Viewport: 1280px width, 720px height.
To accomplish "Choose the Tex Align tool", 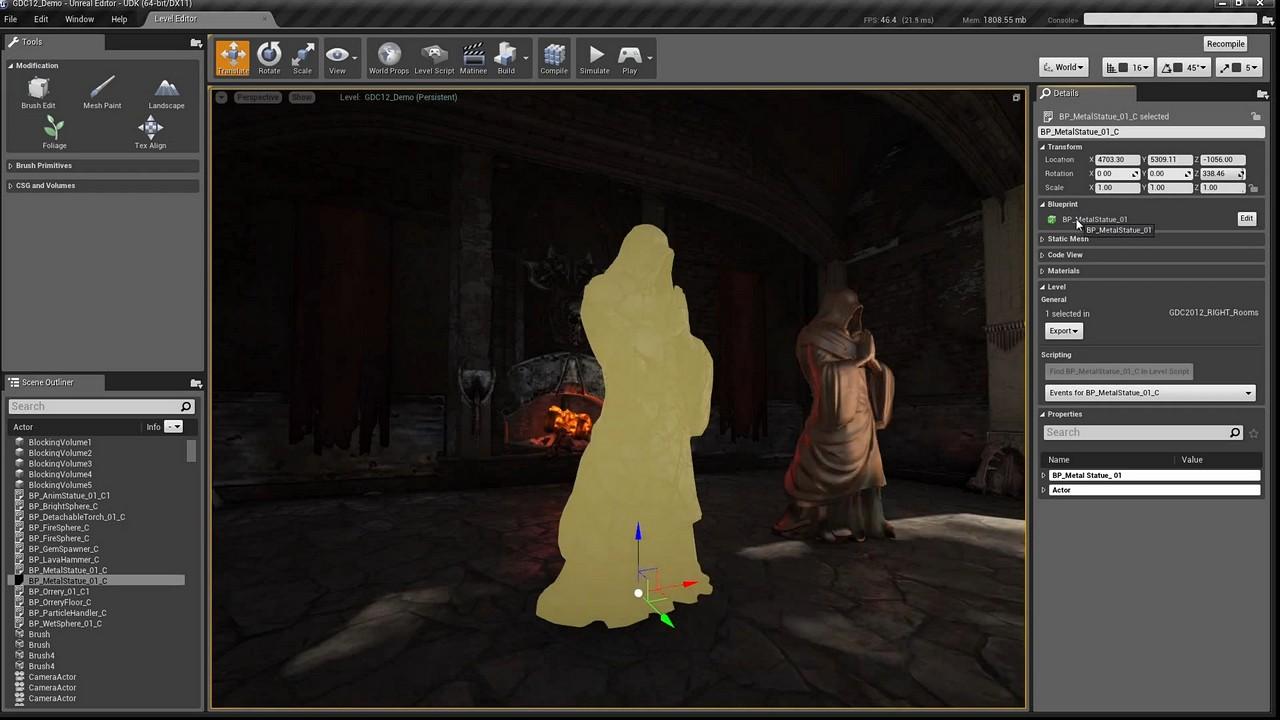I will 150,133.
